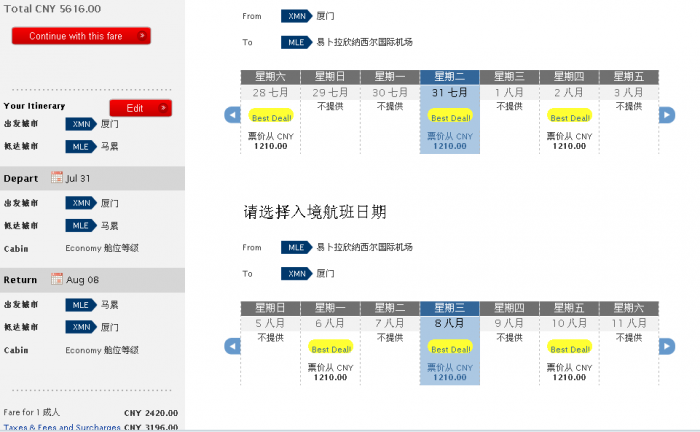Click previous-week arrow on outbound calendar
700x432 pixels.
point(232,116)
